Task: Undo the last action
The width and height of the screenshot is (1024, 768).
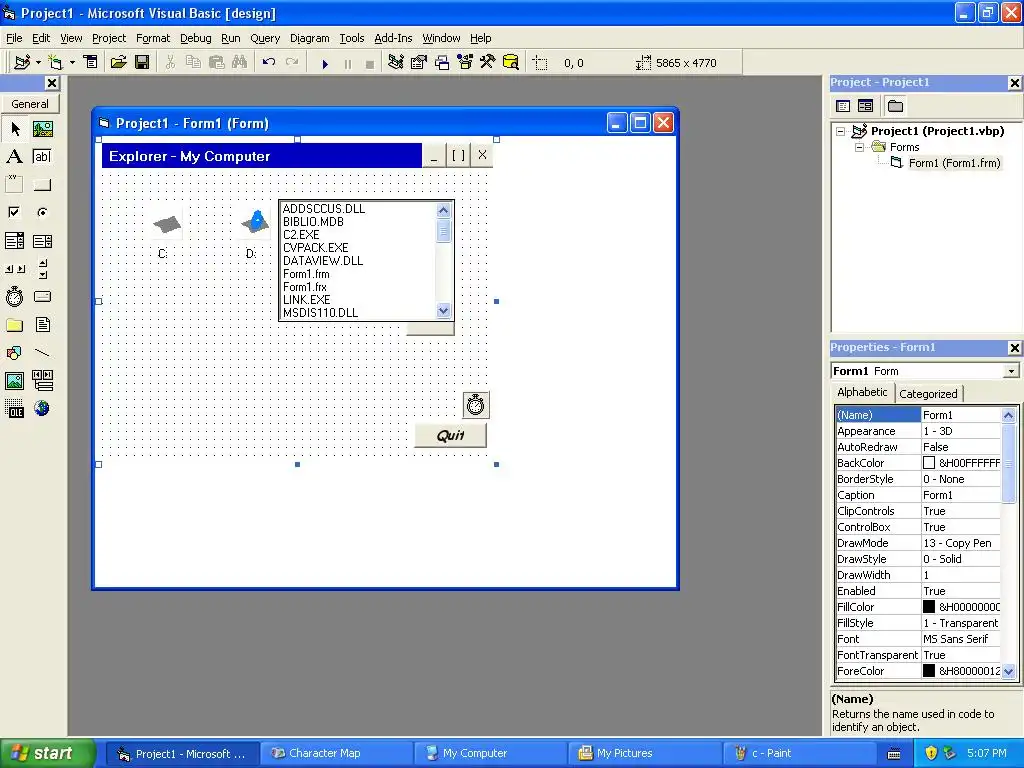Action: pos(268,62)
